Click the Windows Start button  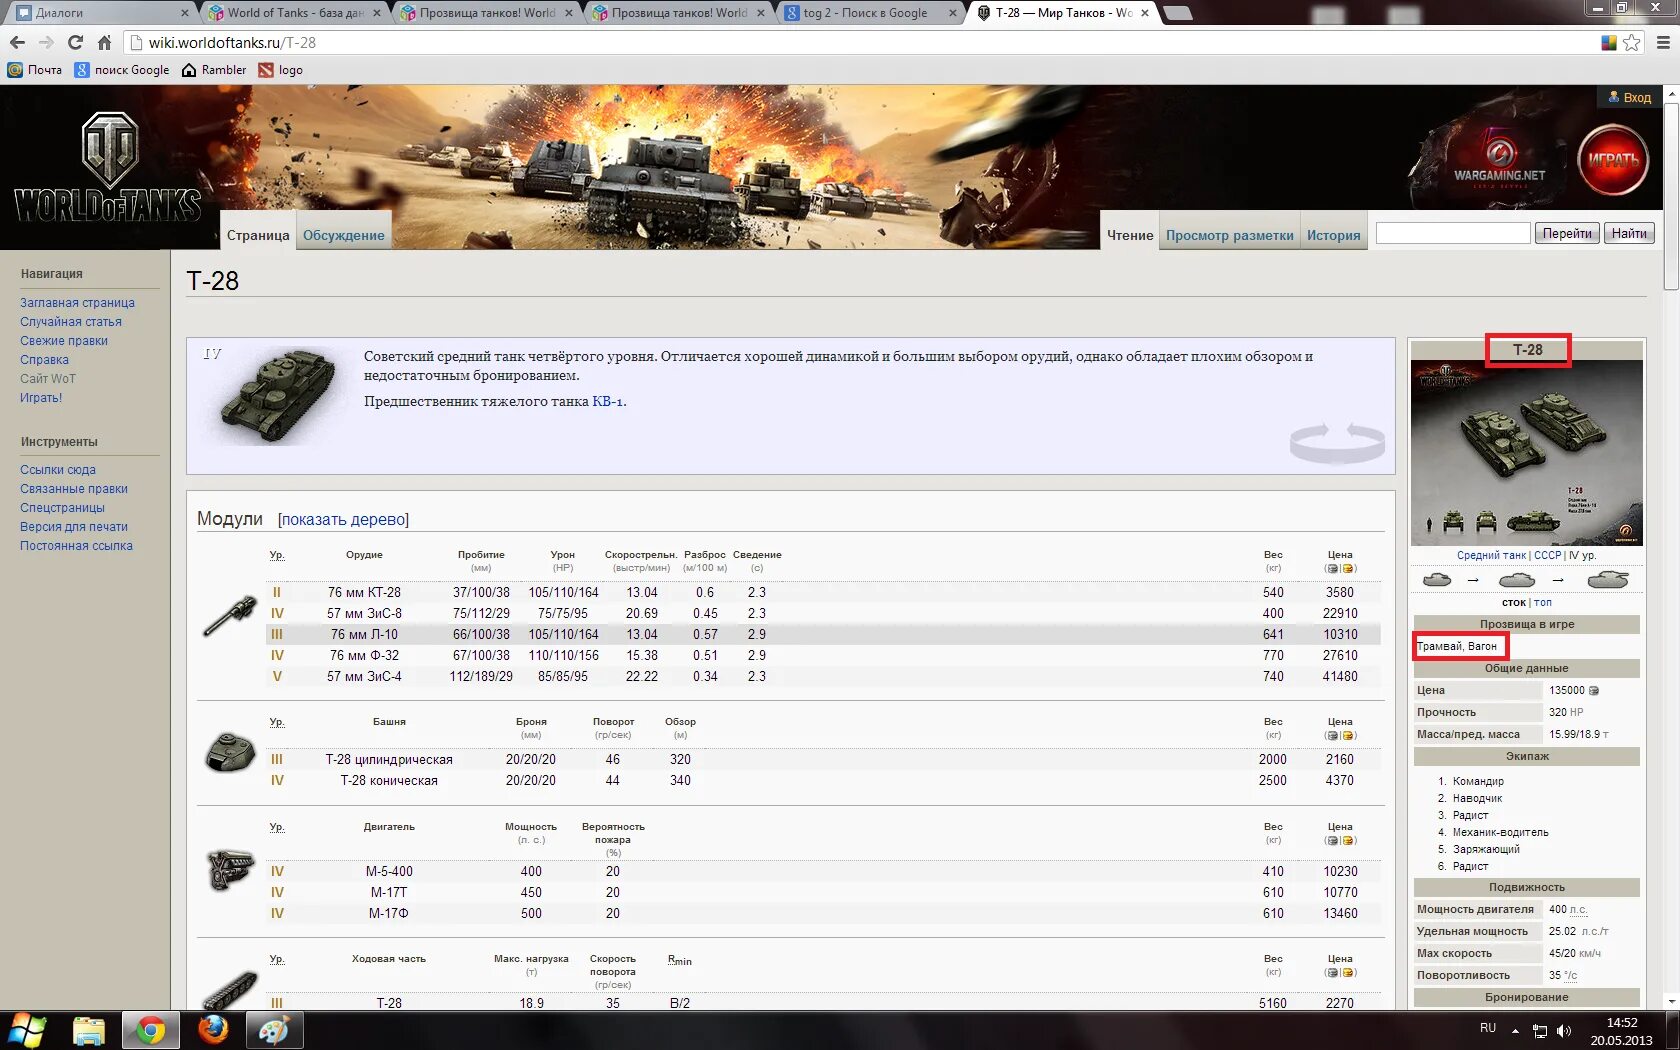(27, 1030)
